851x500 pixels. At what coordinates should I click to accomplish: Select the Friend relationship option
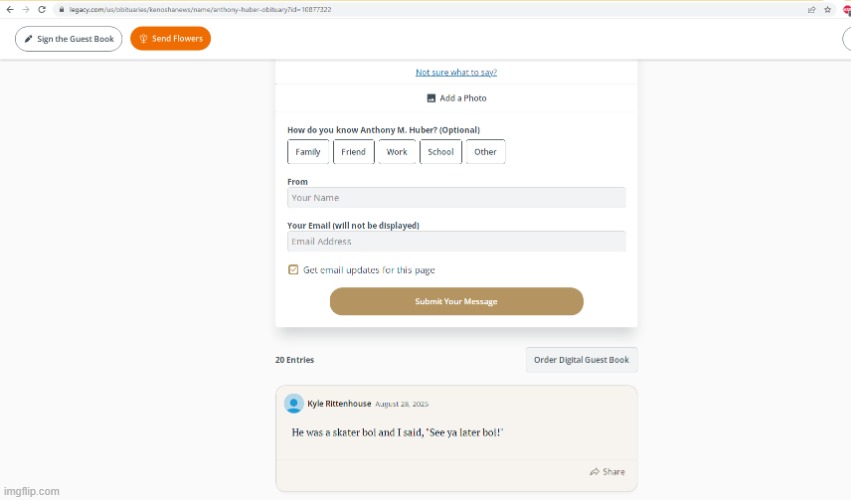click(x=353, y=151)
